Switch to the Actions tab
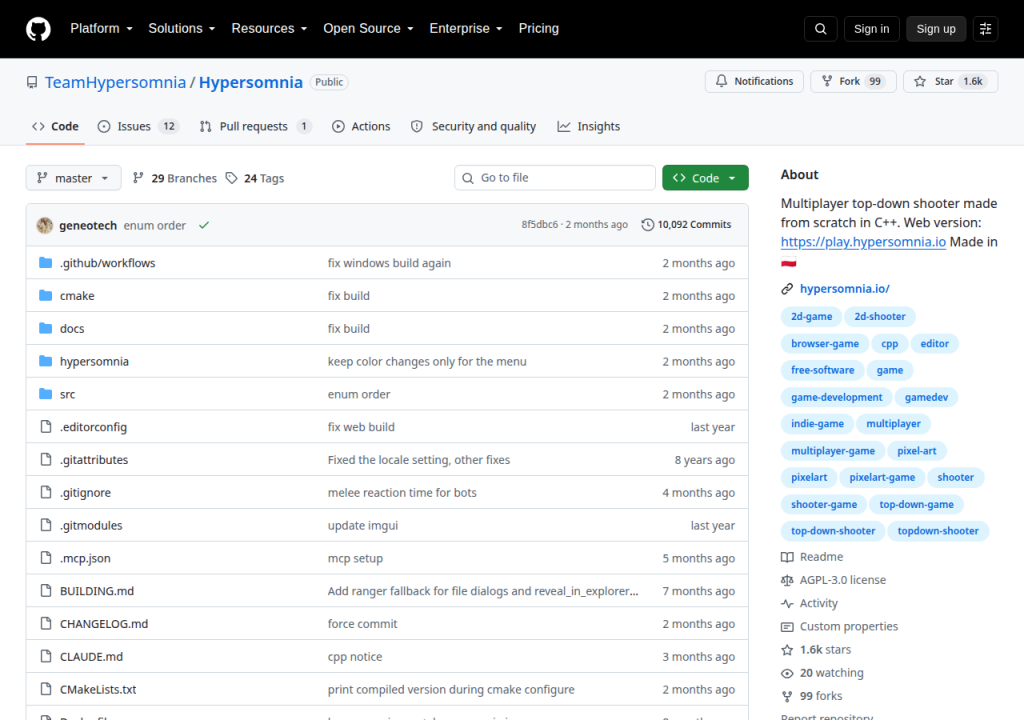Viewport: 1024px width, 720px height. [x=361, y=127]
